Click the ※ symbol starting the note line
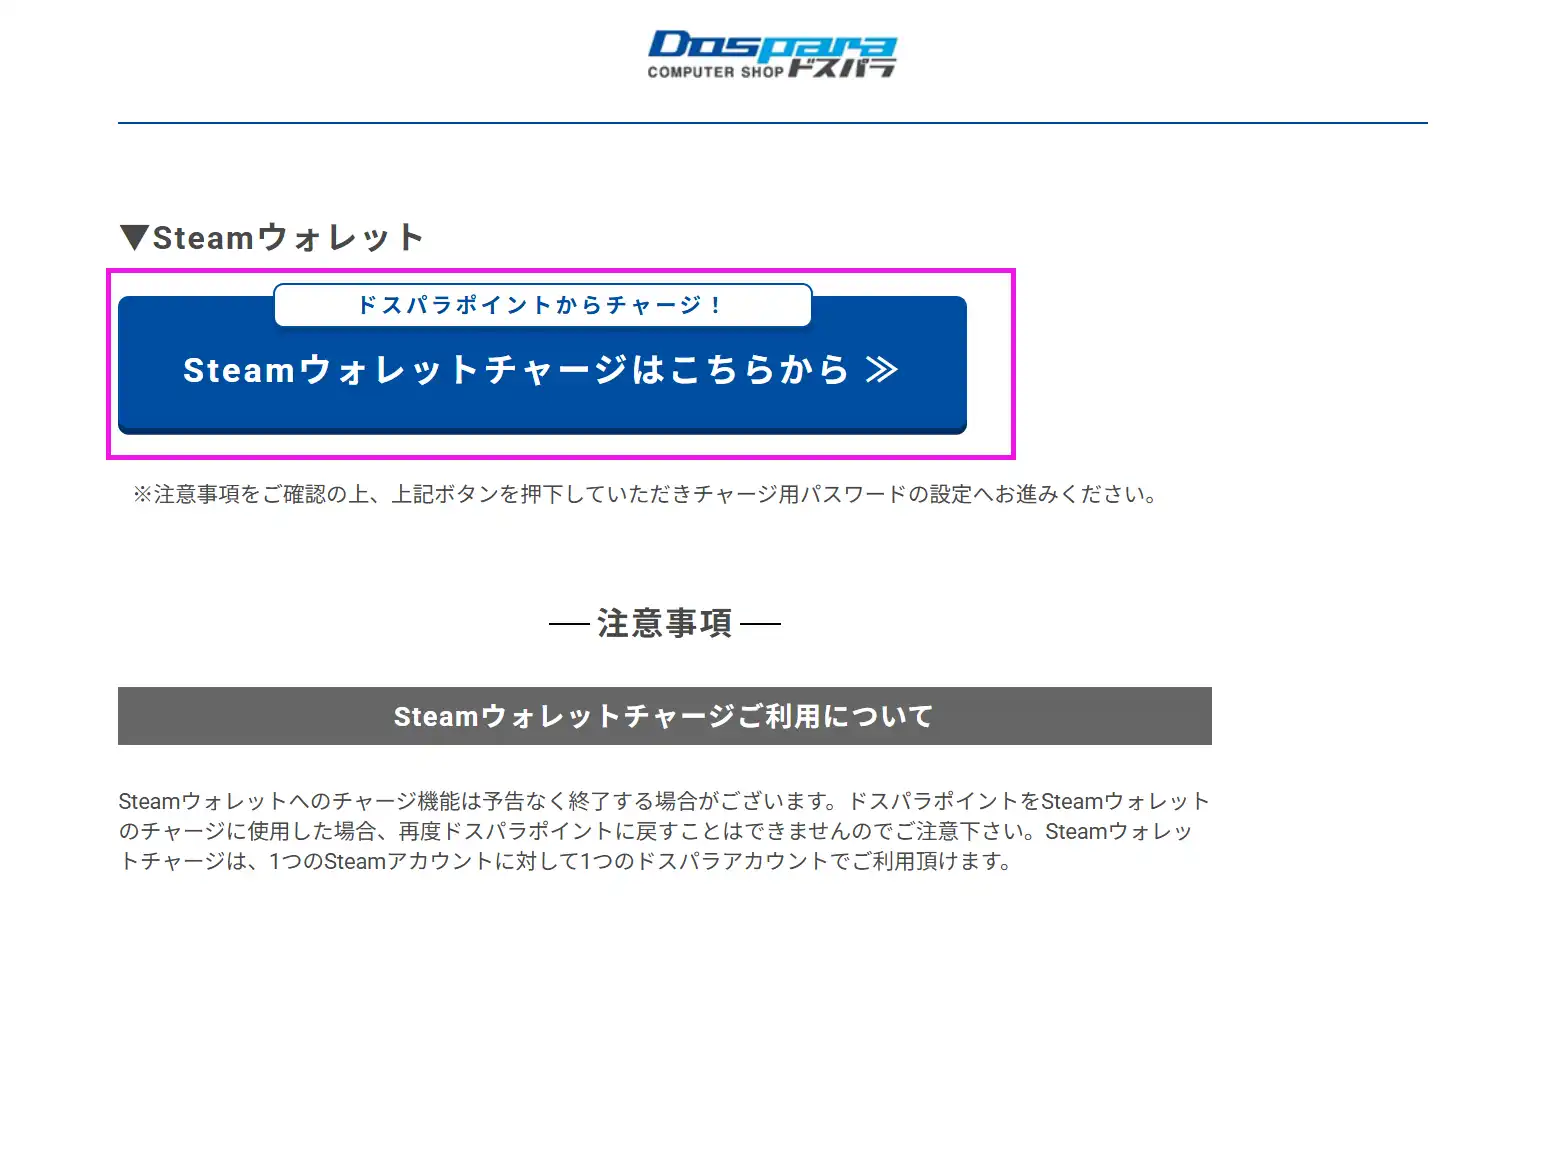 click(142, 495)
